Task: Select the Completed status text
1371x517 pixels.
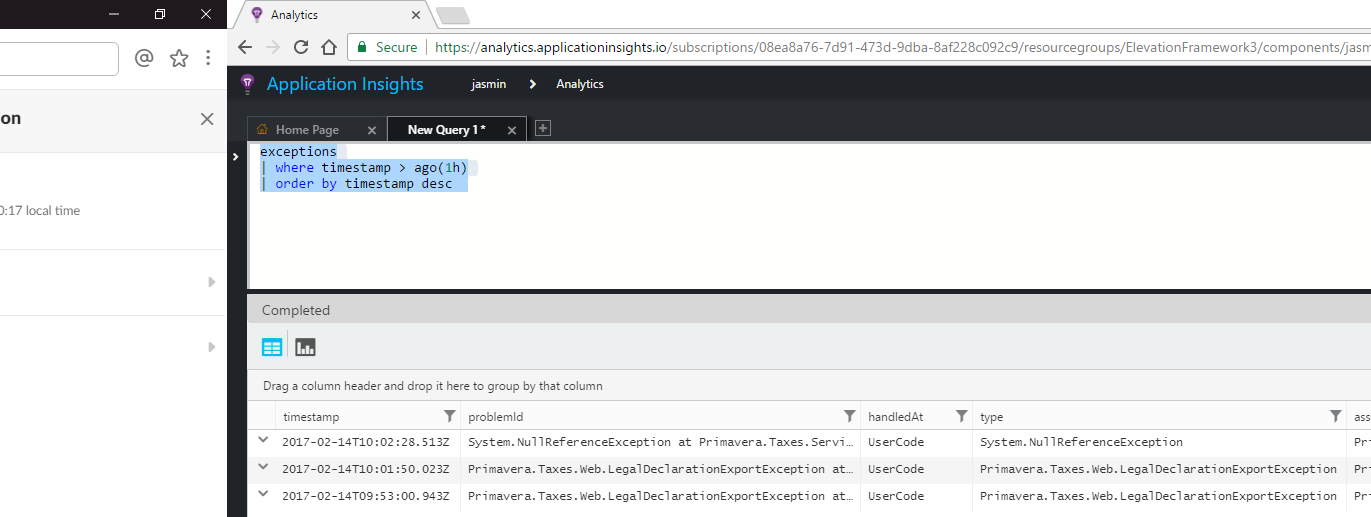Action: click(x=296, y=310)
